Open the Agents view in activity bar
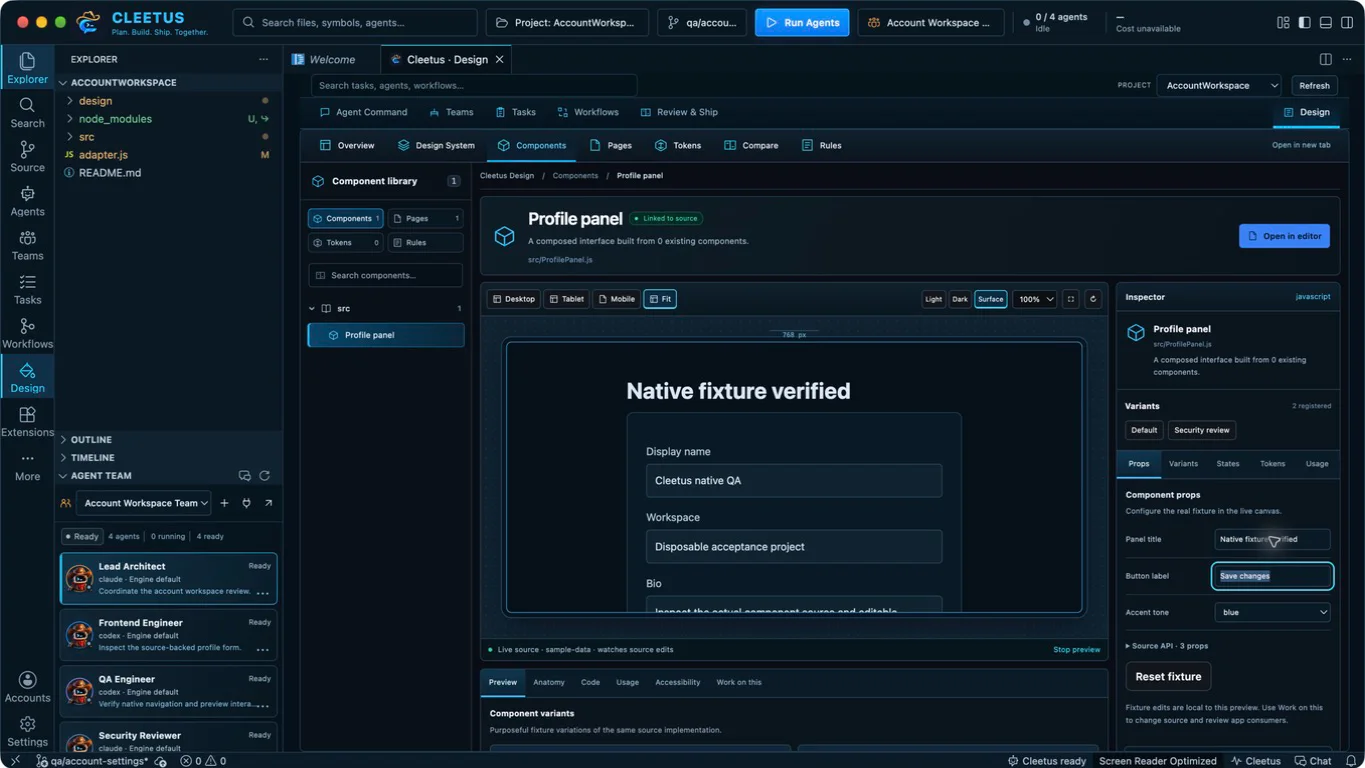This screenshot has width=1365, height=768. [27, 201]
